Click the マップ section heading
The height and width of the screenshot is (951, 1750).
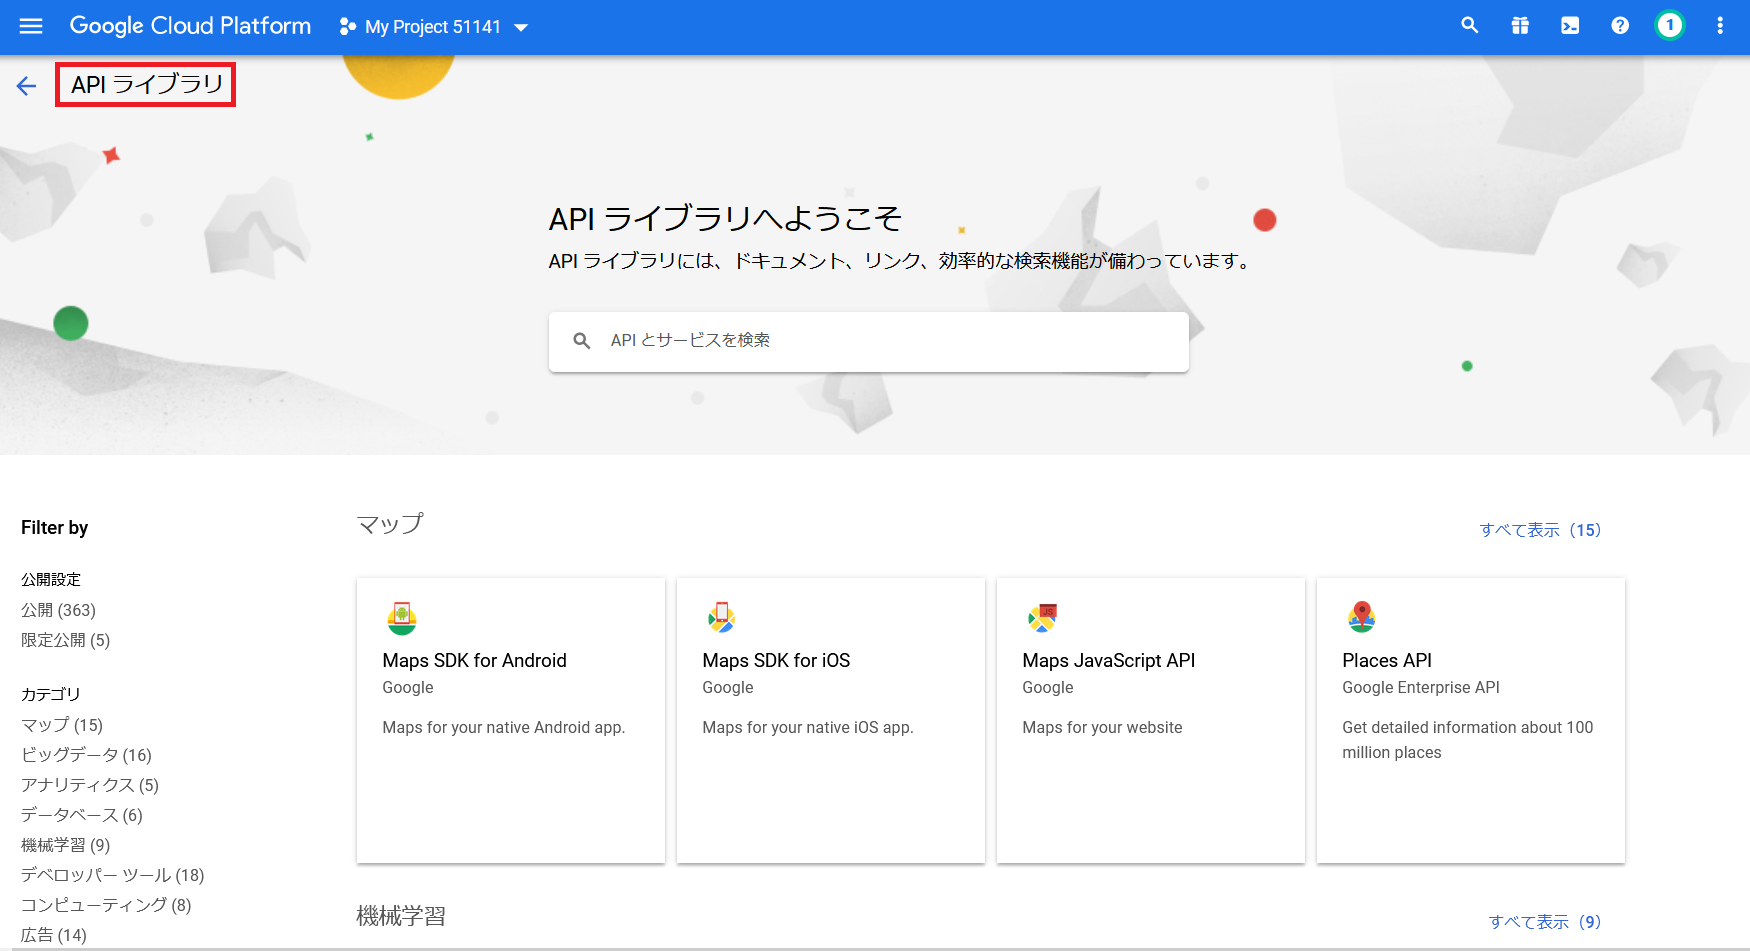(x=390, y=524)
